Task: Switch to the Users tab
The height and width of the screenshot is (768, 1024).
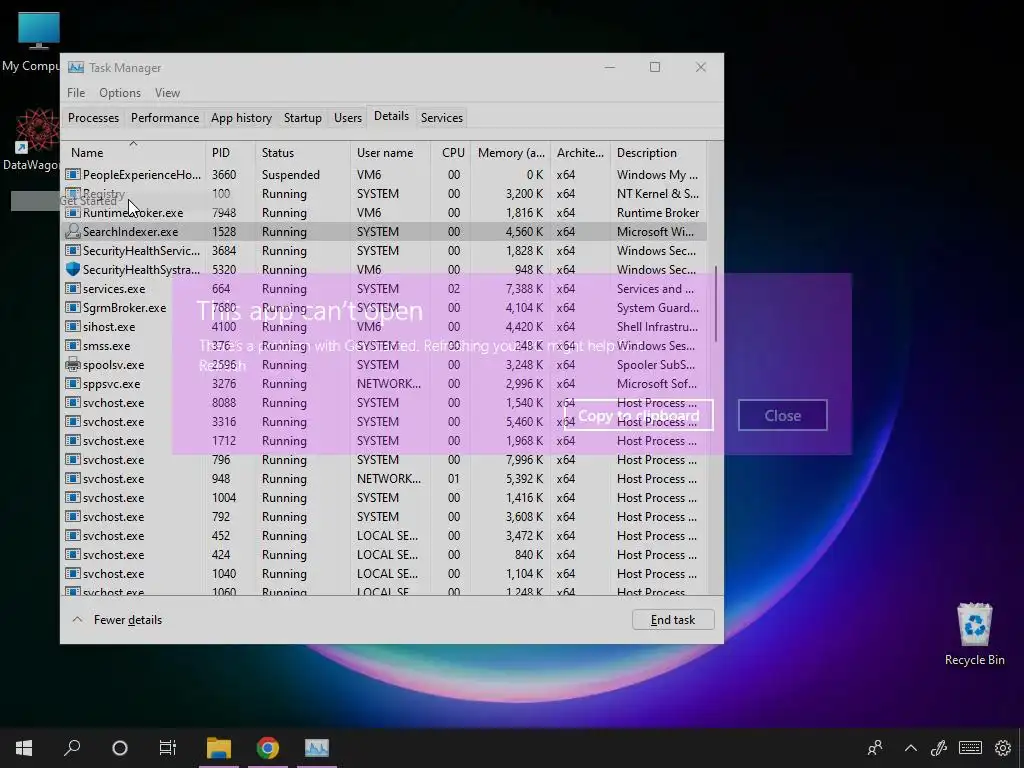Action: coord(347,118)
